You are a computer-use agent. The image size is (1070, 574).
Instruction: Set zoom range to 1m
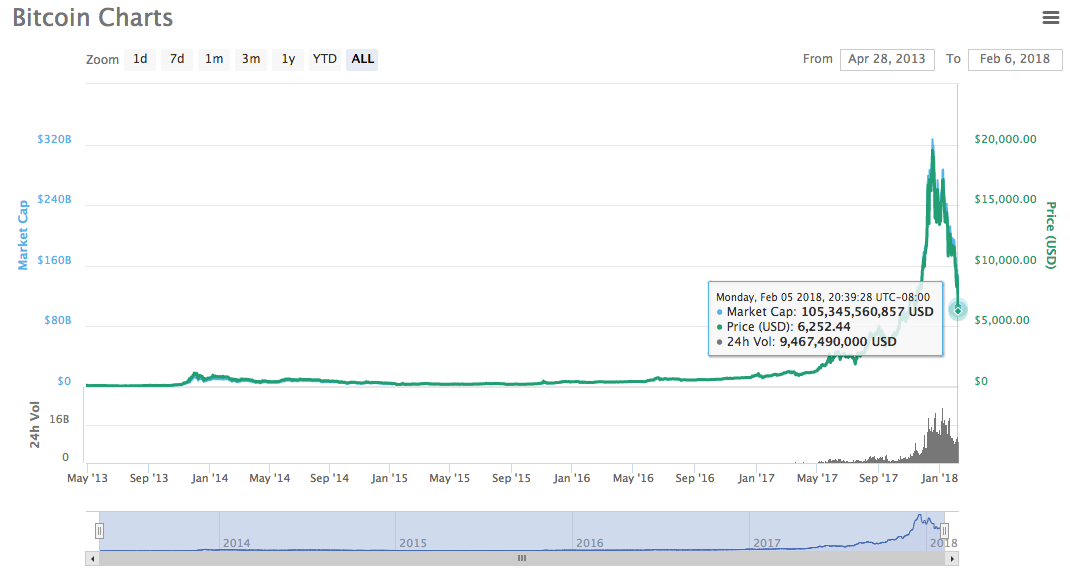pyautogui.click(x=214, y=59)
